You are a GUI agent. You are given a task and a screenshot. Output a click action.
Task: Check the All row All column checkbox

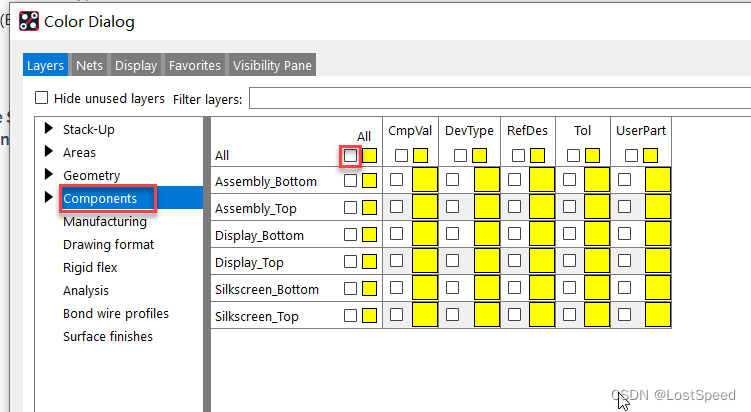350,155
